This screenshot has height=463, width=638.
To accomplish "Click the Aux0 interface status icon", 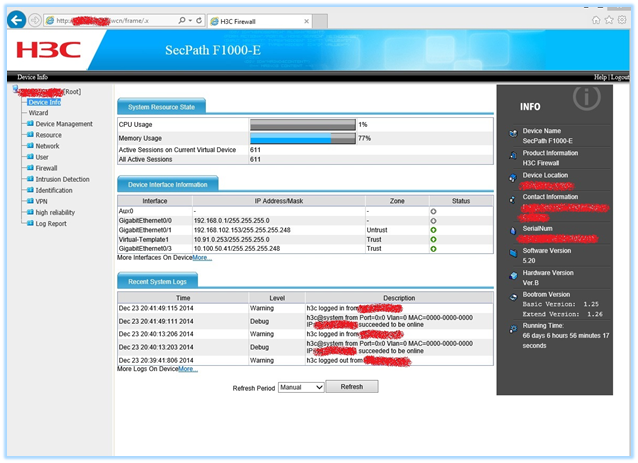I will tap(433, 212).
